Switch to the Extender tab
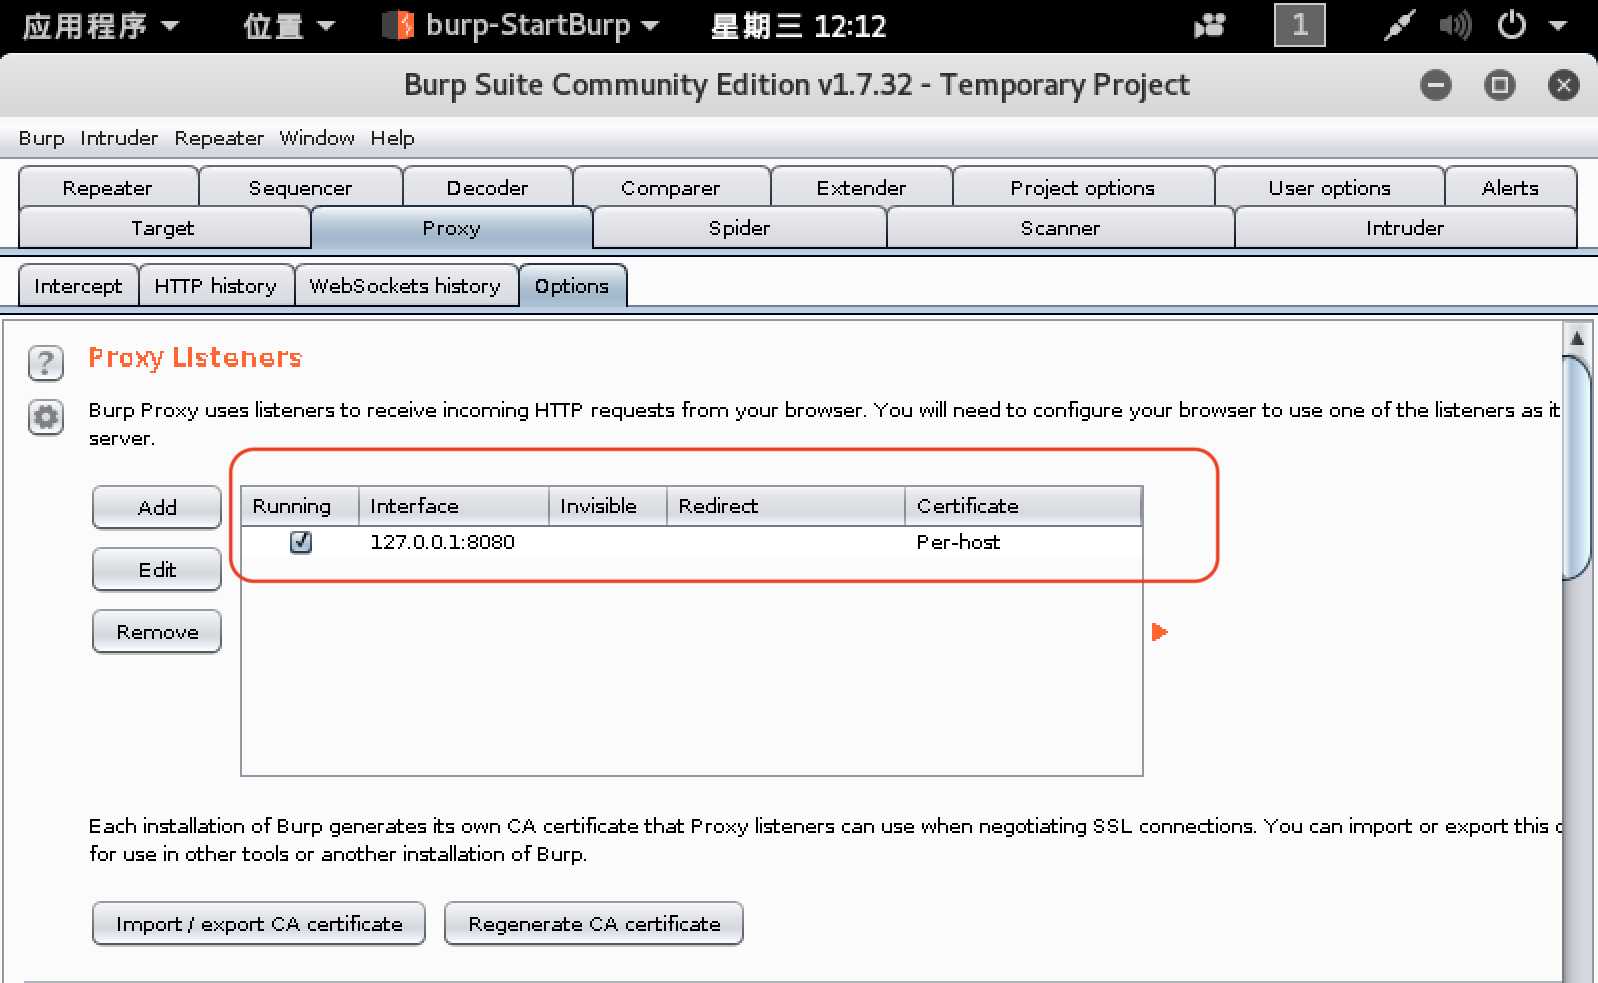The height and width of the screenshot is (983, 1598). click(861, 188)
